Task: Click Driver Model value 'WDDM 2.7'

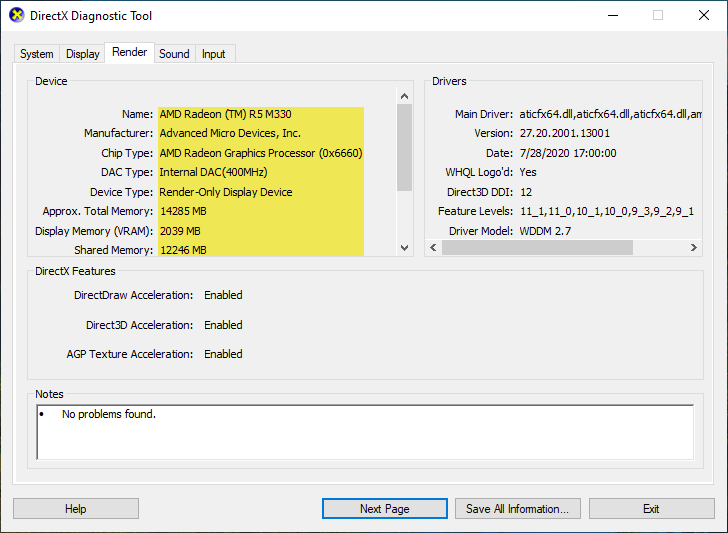Action: (545, 231)
